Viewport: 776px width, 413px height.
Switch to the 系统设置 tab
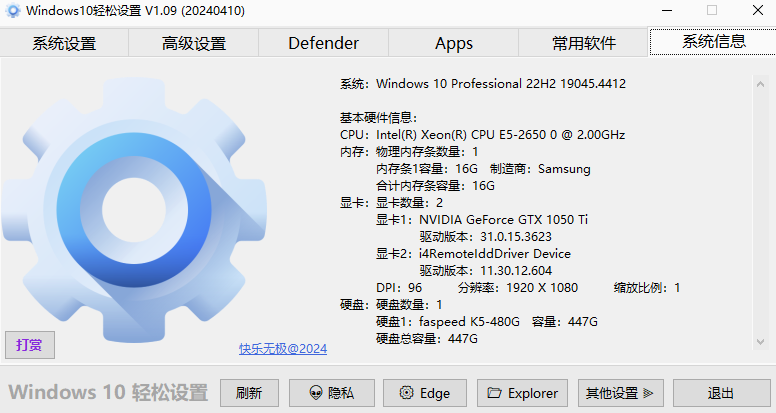(64, 43)
